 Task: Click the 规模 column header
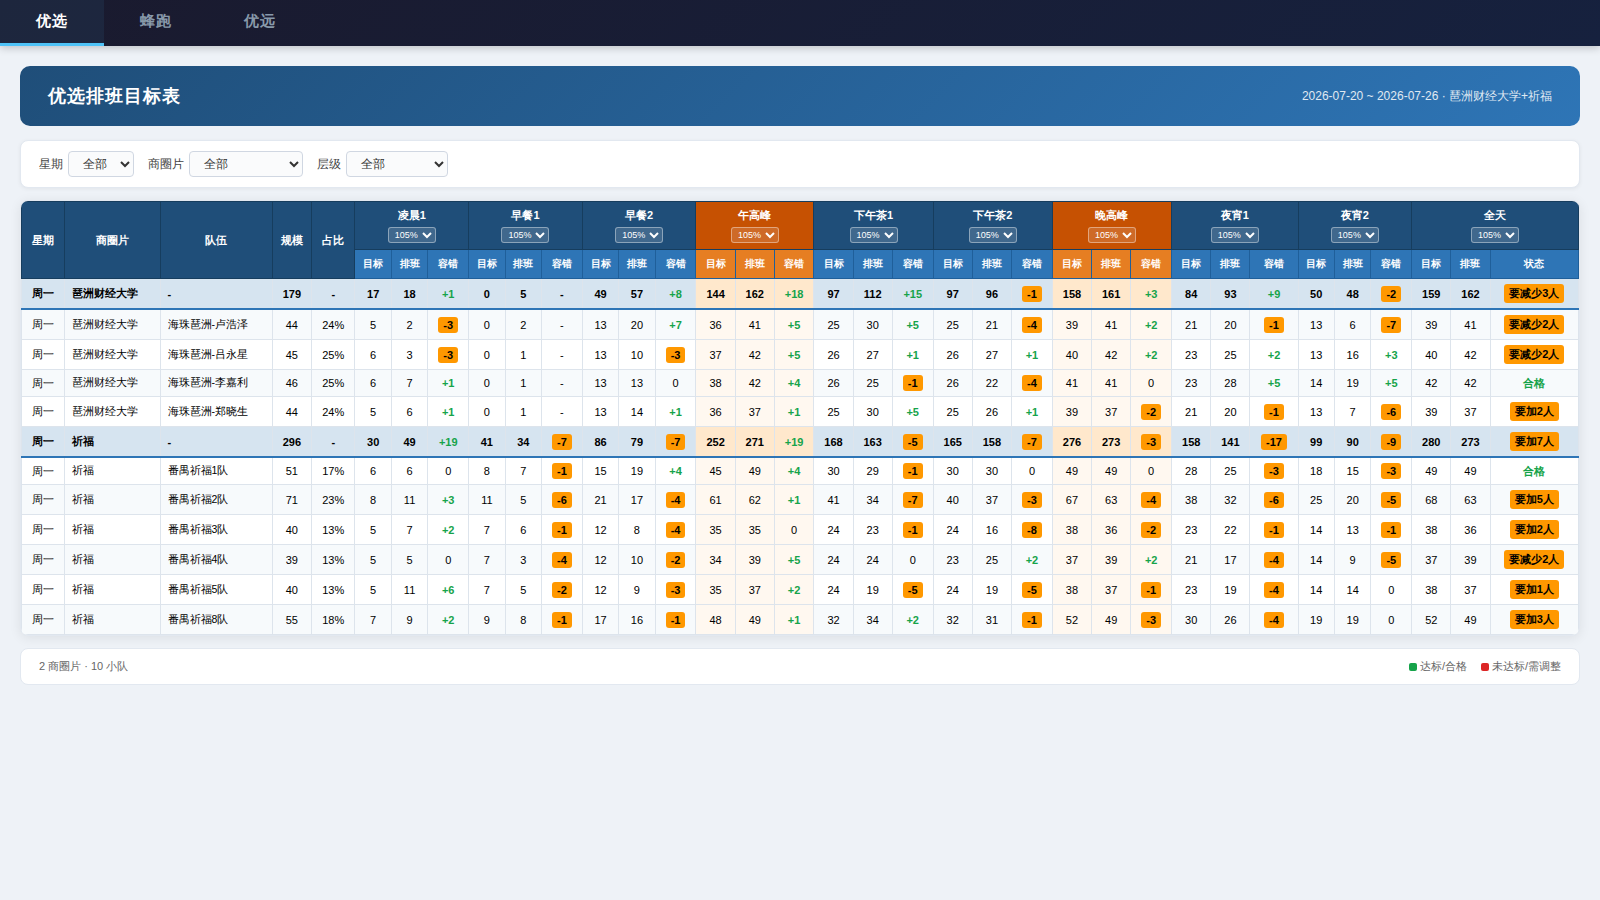(x=292, y=240)
